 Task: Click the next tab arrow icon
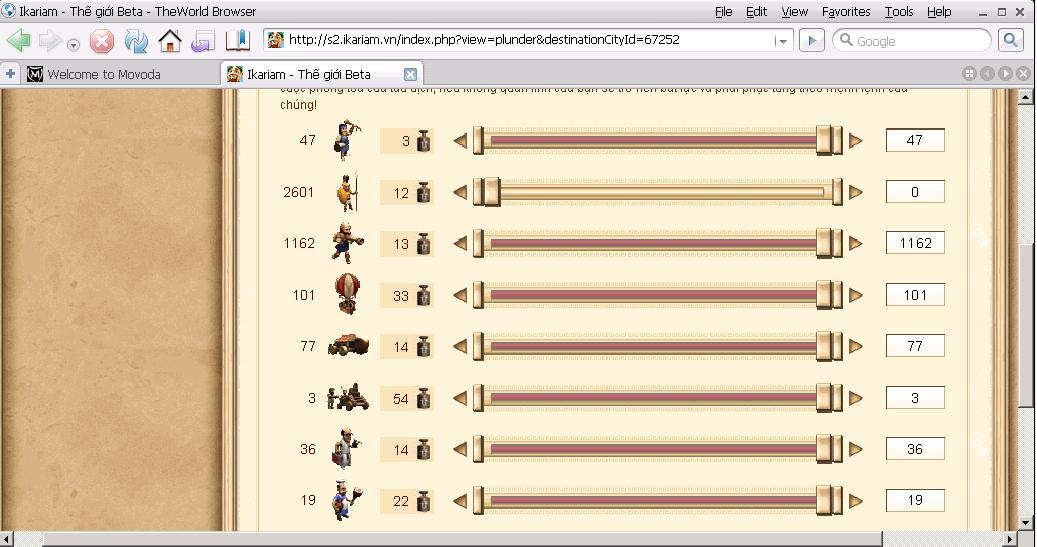click(x=1005, y=73)
